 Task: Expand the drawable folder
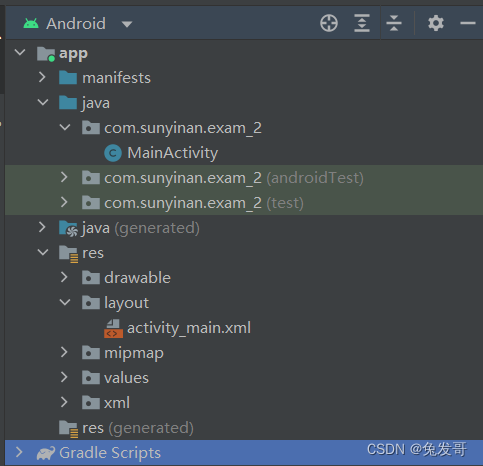64,277
